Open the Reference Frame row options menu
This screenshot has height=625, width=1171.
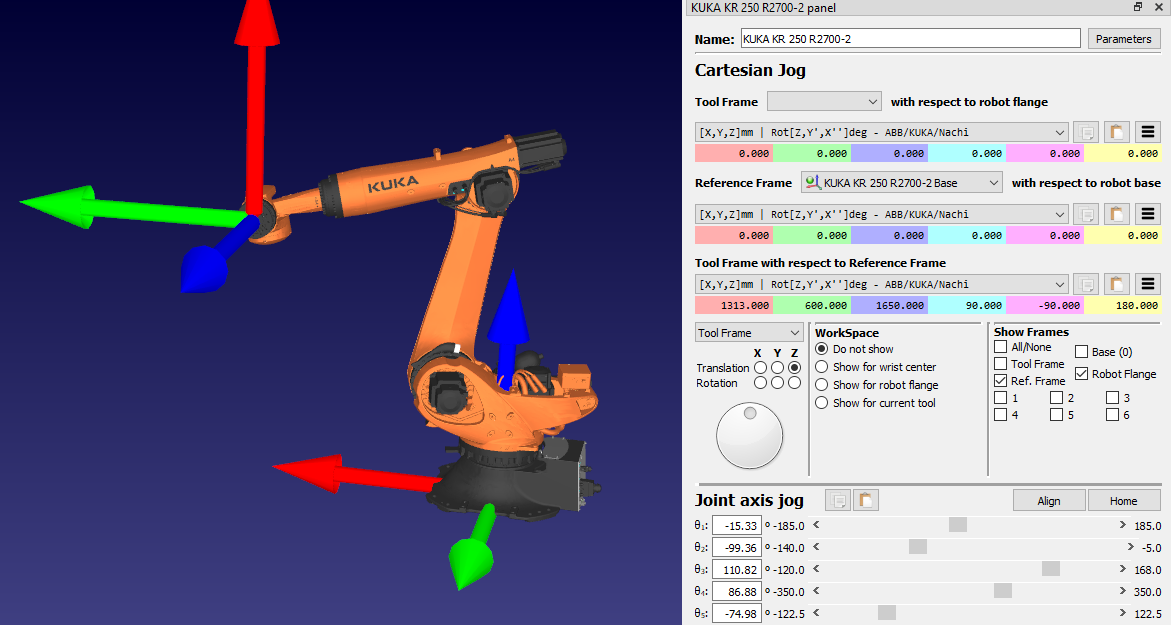pyautogui.click(x=1148, y=214)
